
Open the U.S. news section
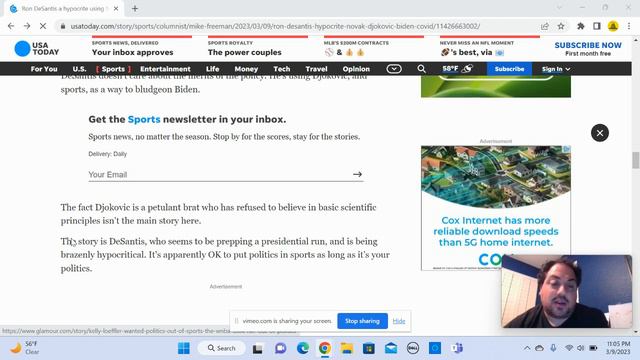point(79,69)
